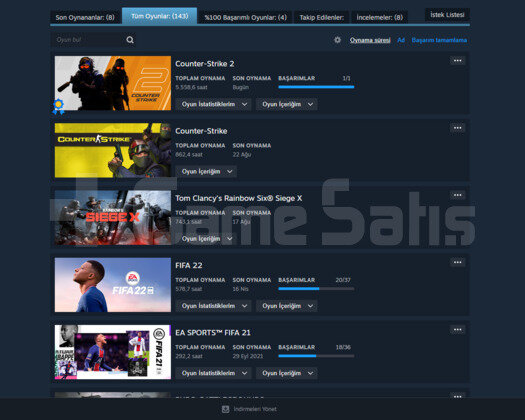Viewport: 525px width, 420px height.
Task: Open the FIFA 21 cover thumbnail
Action: coord(113,352)
